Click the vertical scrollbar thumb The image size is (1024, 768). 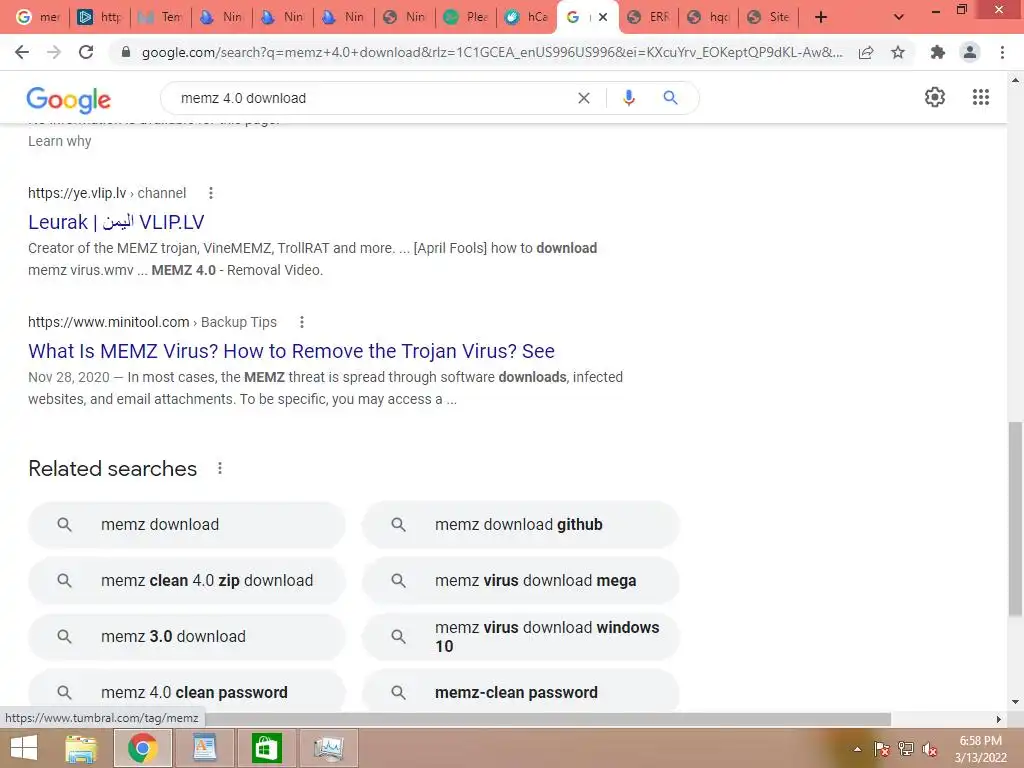point(1015,519)
